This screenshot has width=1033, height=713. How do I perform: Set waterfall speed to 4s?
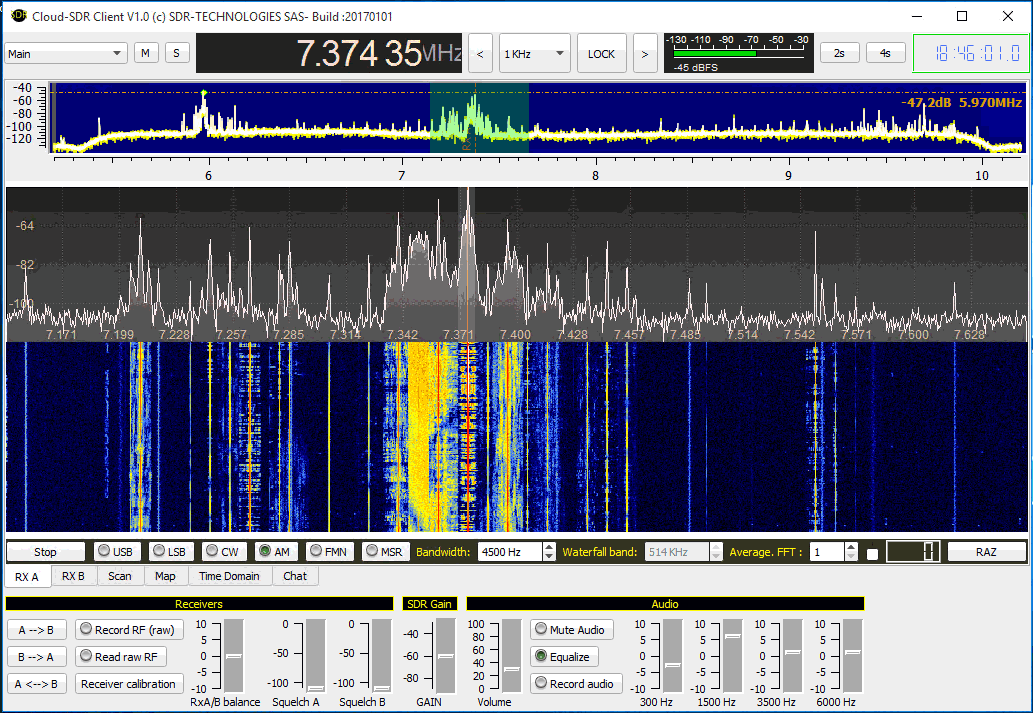(x=885, y=52)
